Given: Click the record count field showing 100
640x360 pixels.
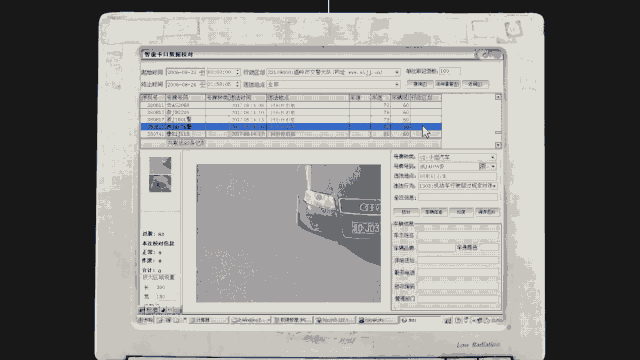Looking at the screenshot, I should pos(449,71).
